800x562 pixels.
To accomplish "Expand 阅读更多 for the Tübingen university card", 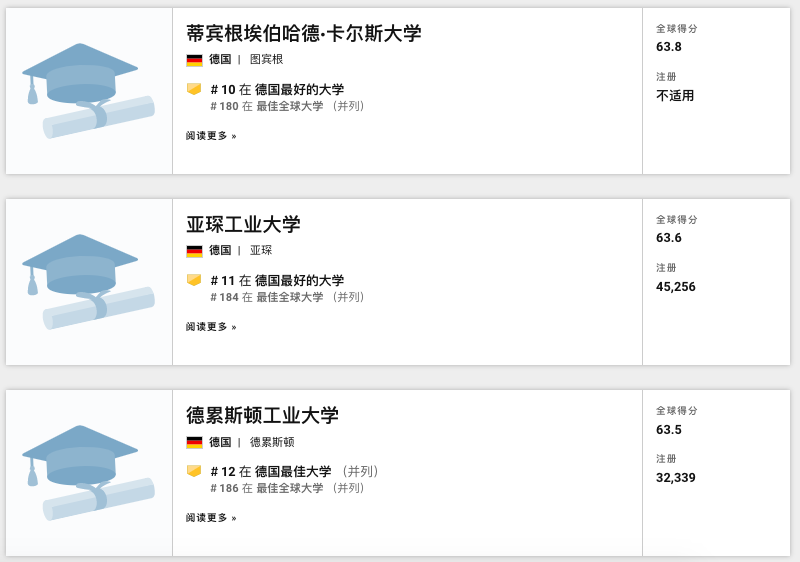I will [x=211, y=136].
